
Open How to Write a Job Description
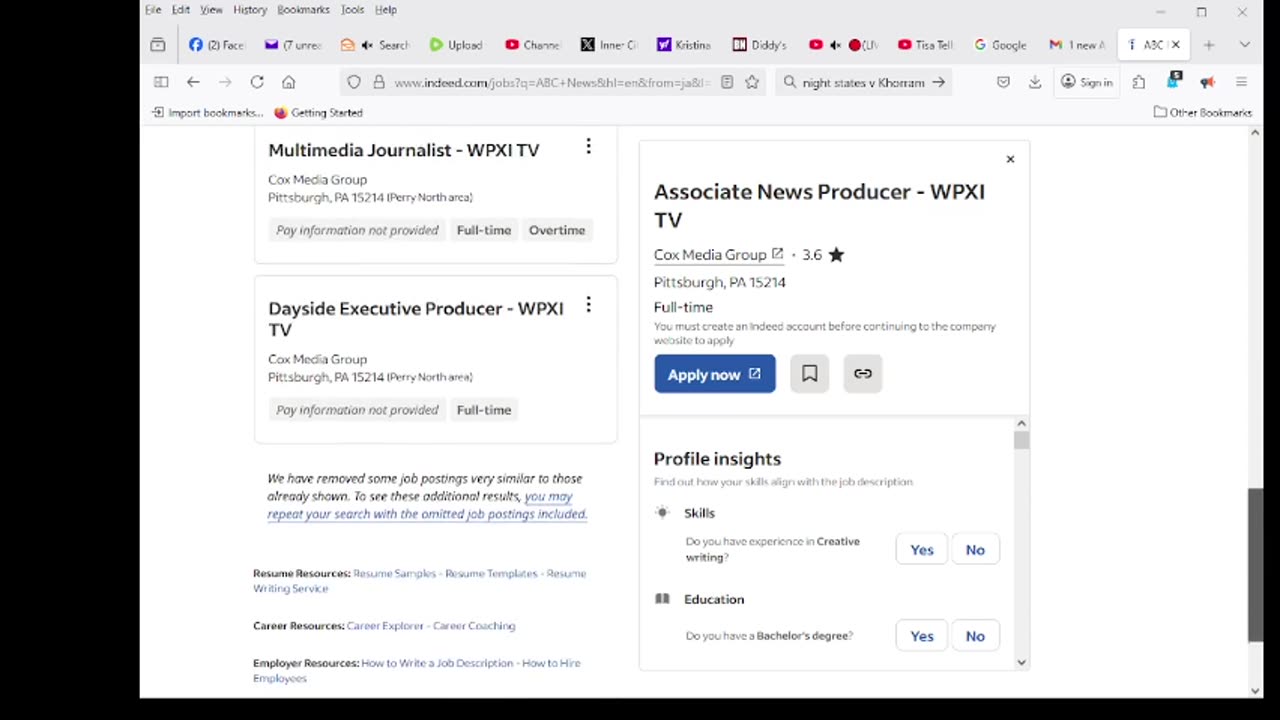[x=437, y=663]
